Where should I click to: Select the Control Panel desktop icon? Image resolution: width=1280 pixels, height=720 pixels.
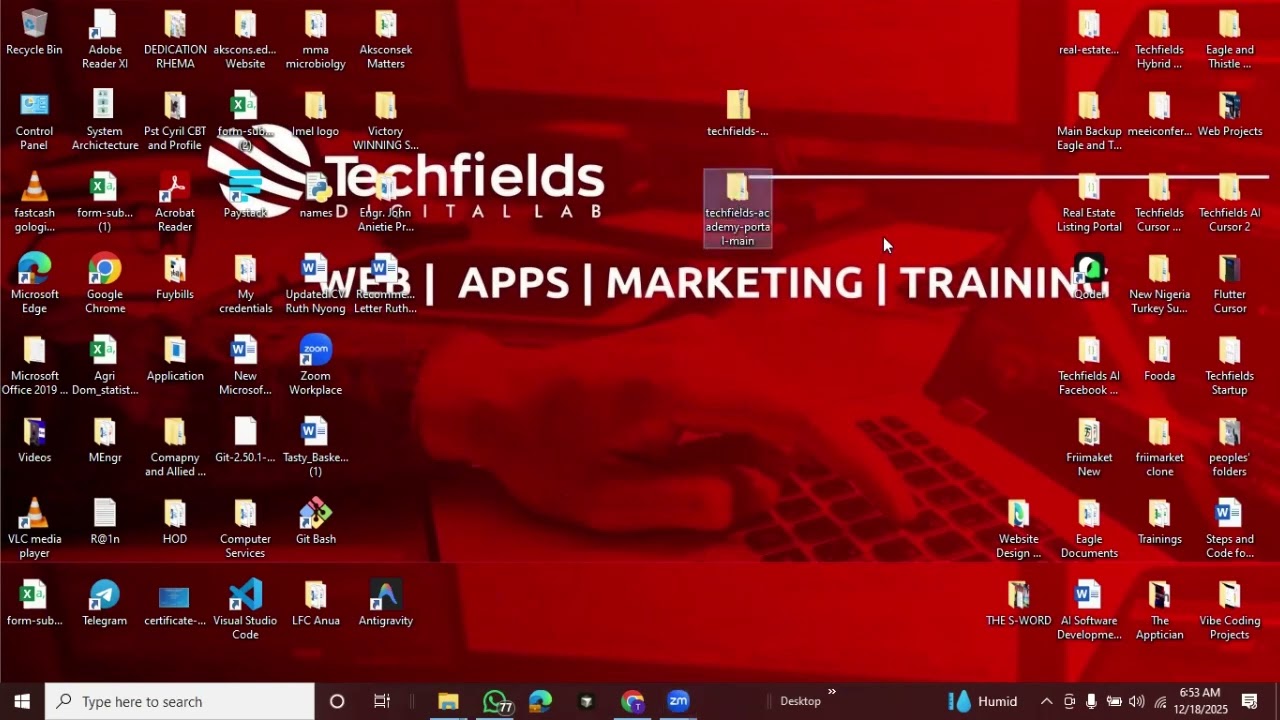tap(34, 120)
